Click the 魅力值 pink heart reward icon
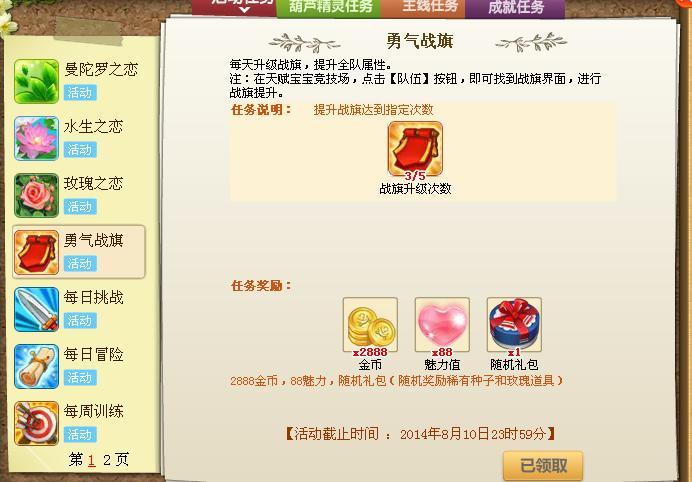 [442, 324]
